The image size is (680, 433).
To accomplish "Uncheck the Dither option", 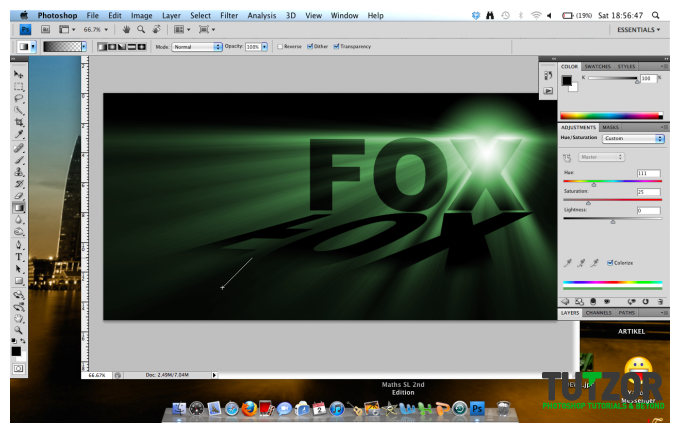I will (x=310, y=46).
